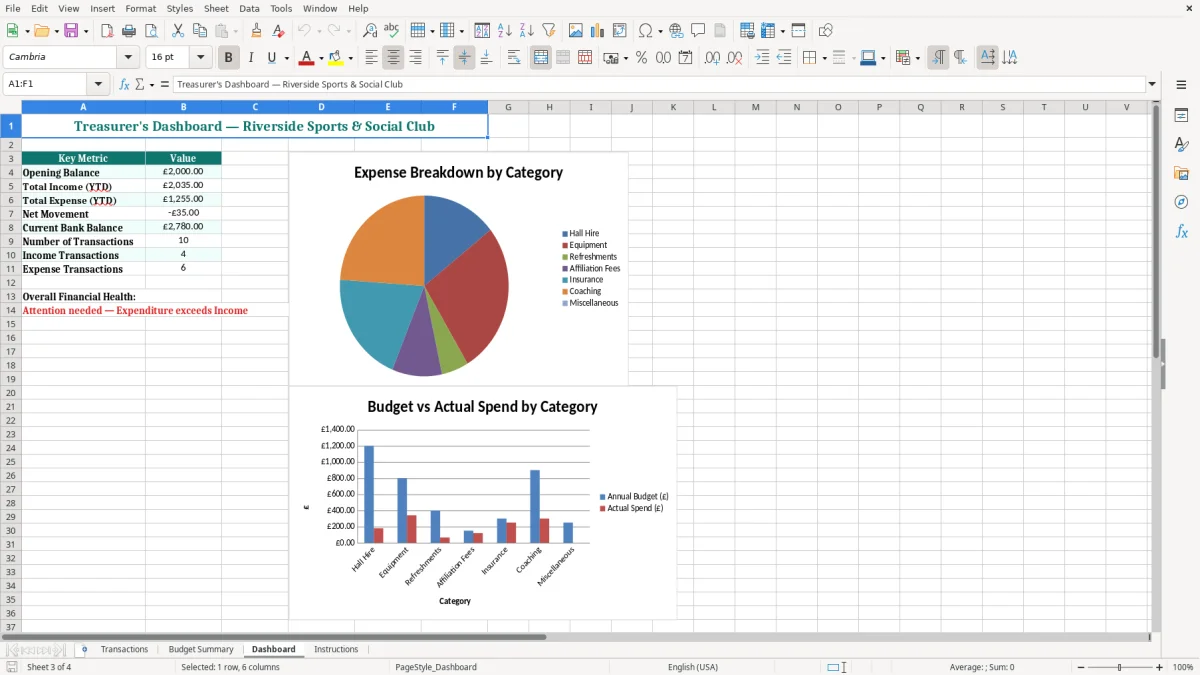
Task: Click the Clear Direct Formatting icon
Action: [278, 31]
